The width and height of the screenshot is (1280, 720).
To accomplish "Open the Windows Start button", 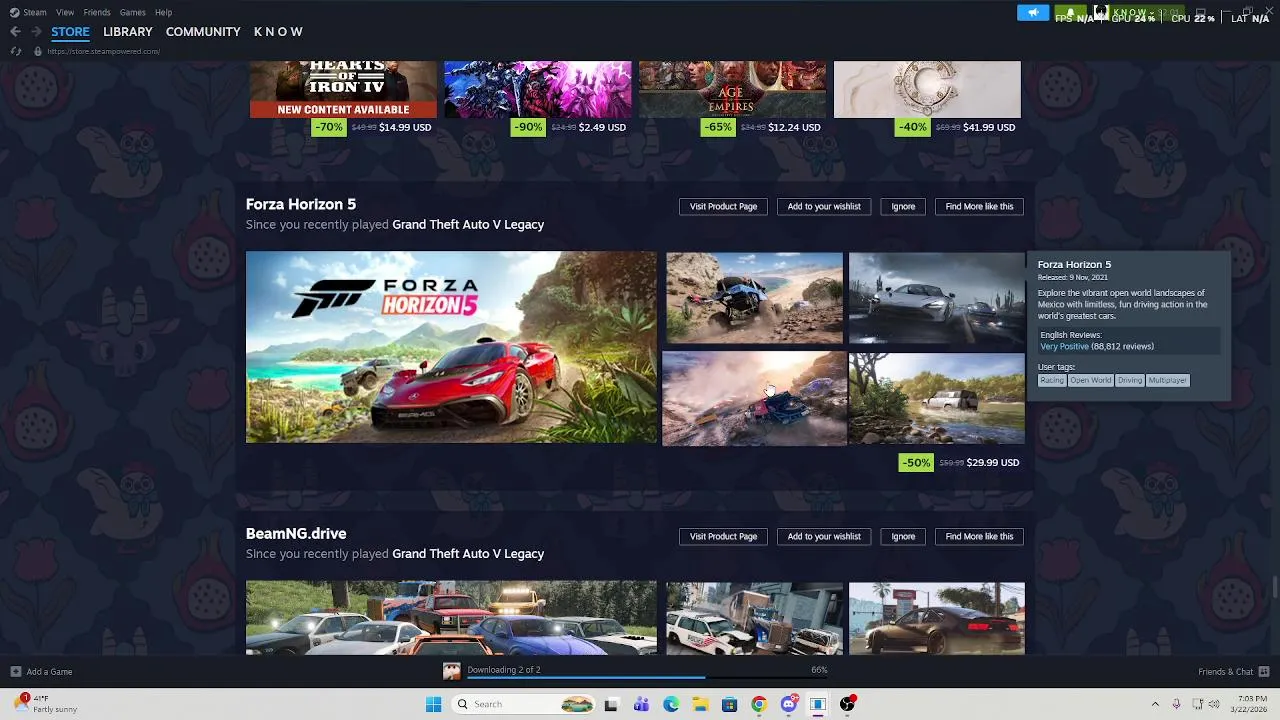I will (x=433, y=704).
